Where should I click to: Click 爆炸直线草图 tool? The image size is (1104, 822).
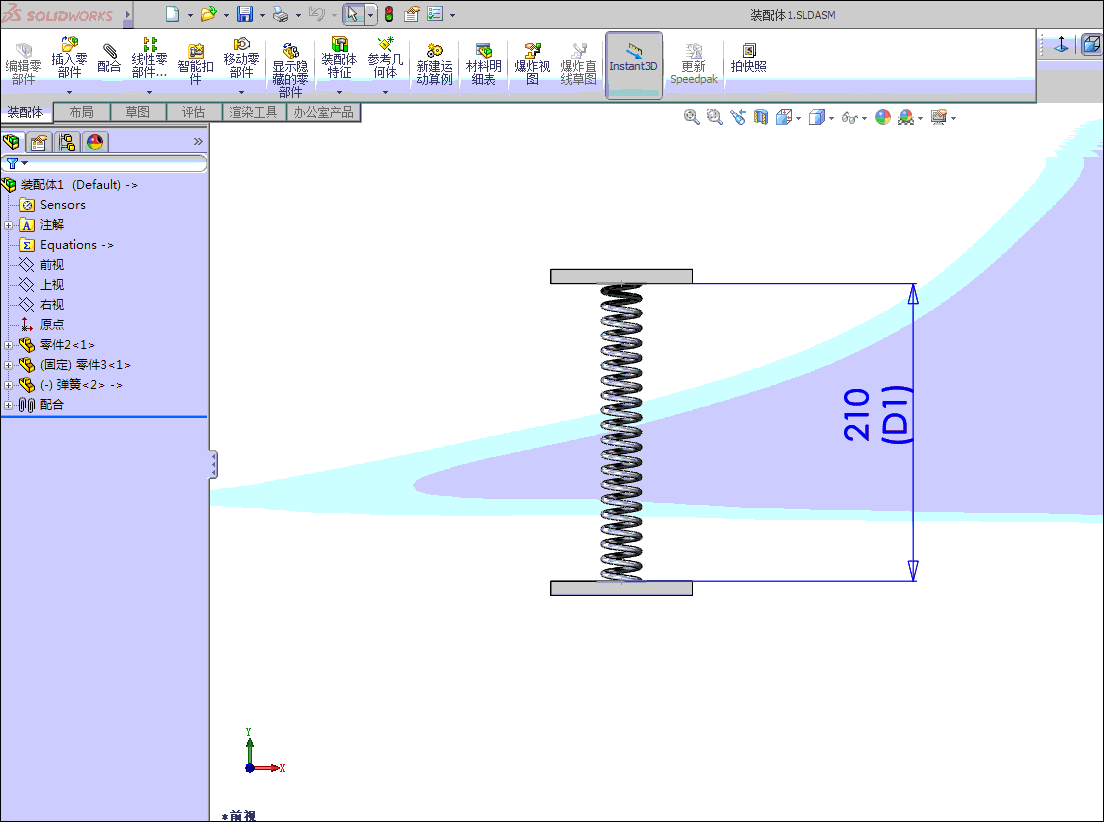(x=578, y=64)
